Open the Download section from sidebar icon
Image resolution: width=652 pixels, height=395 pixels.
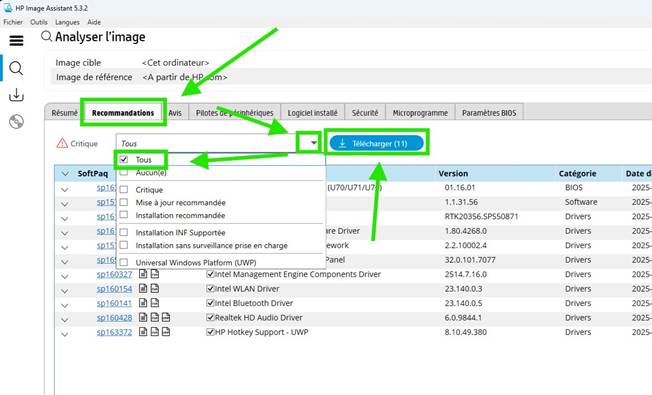[x=16, y=95]
